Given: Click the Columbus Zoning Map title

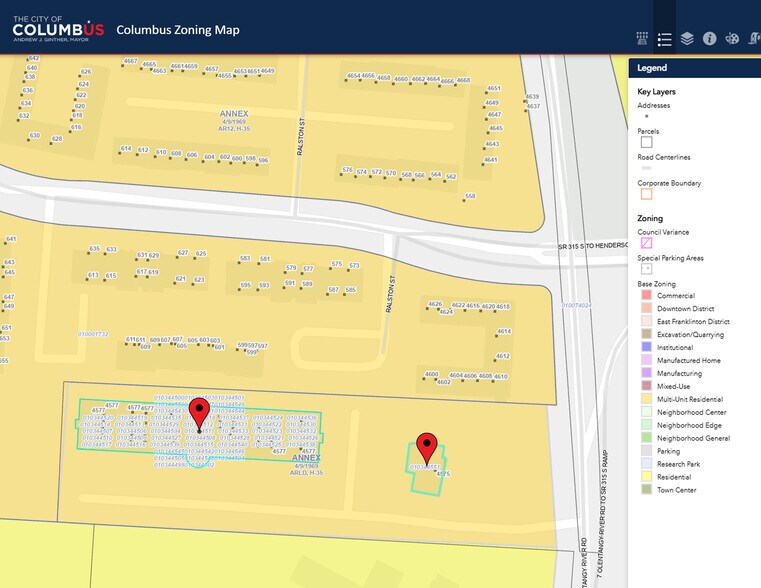Looking at the screenshot, I should pos(178,30).
